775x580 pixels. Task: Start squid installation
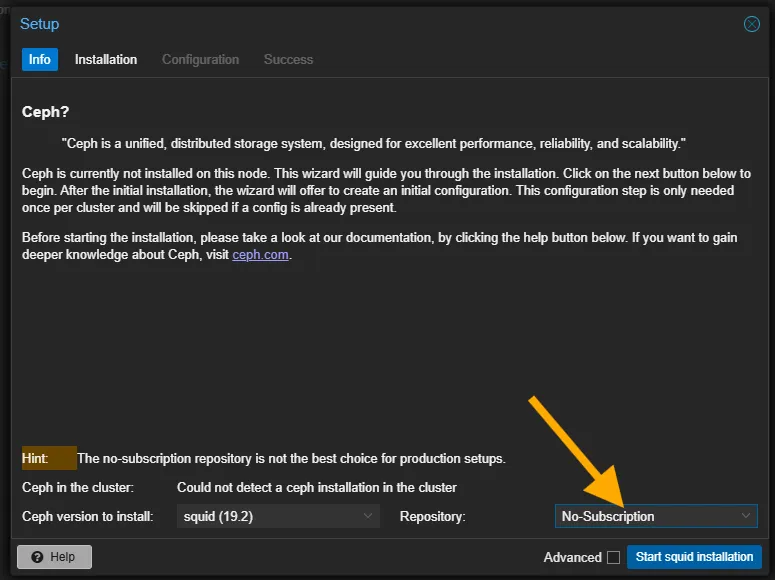click(x=694, y=557)
